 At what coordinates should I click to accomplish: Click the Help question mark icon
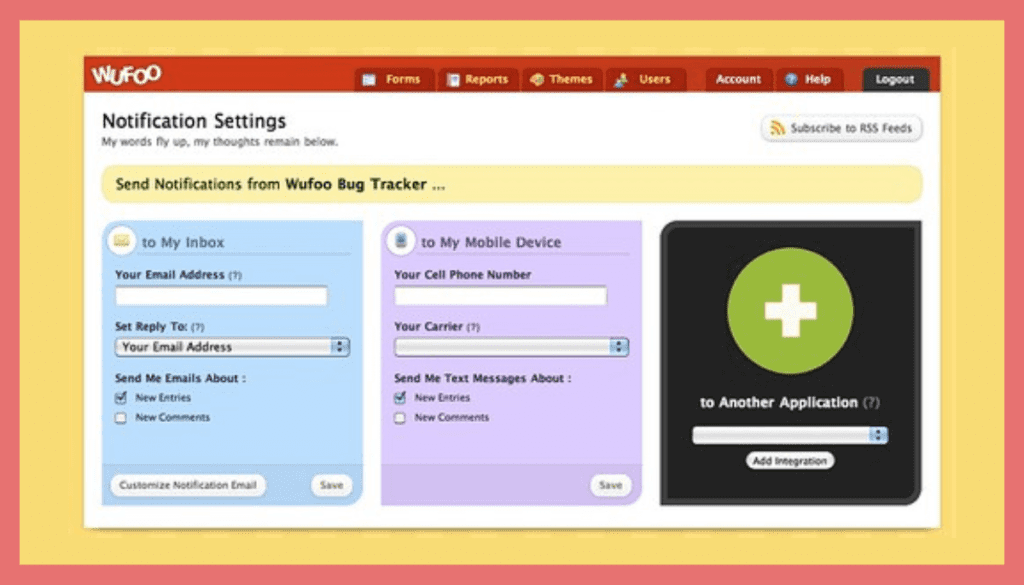coord(791,79)
